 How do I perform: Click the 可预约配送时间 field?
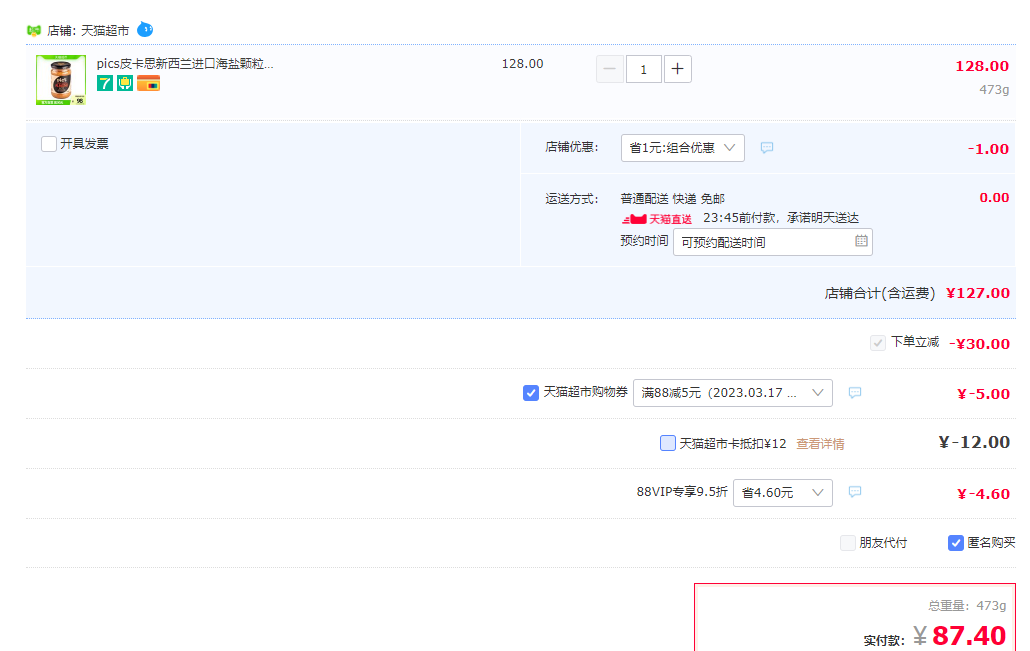coord(772,242)
